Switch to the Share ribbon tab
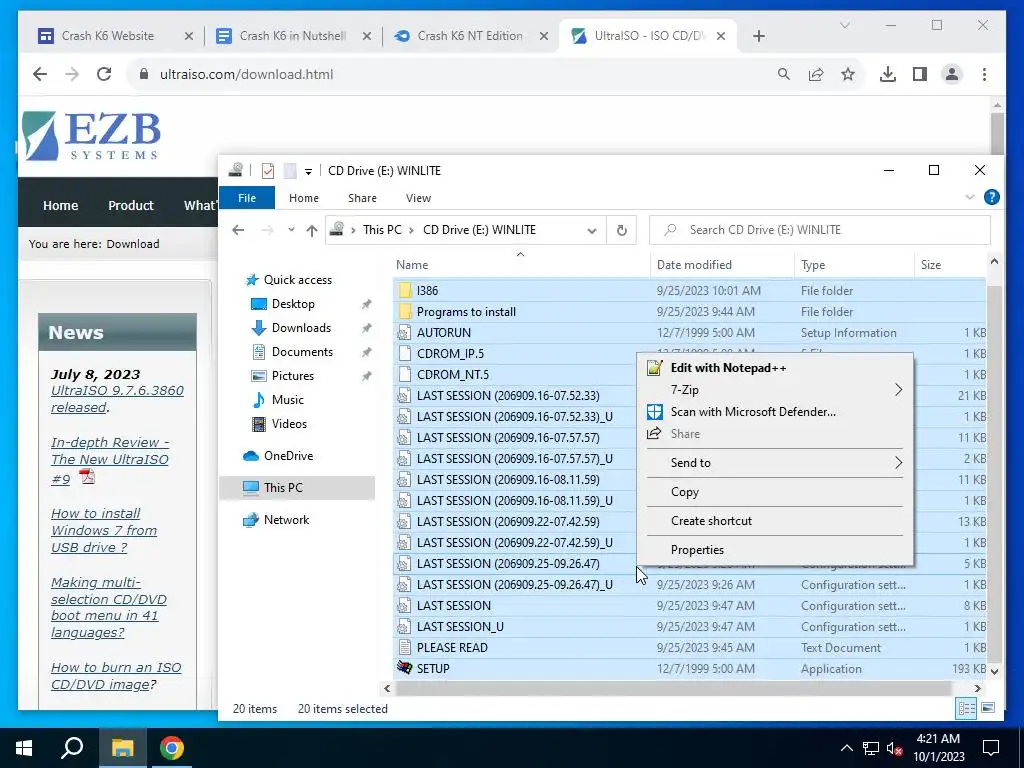Image resolution: width=1024 pixels, height=768 pixels. (362, 198)
